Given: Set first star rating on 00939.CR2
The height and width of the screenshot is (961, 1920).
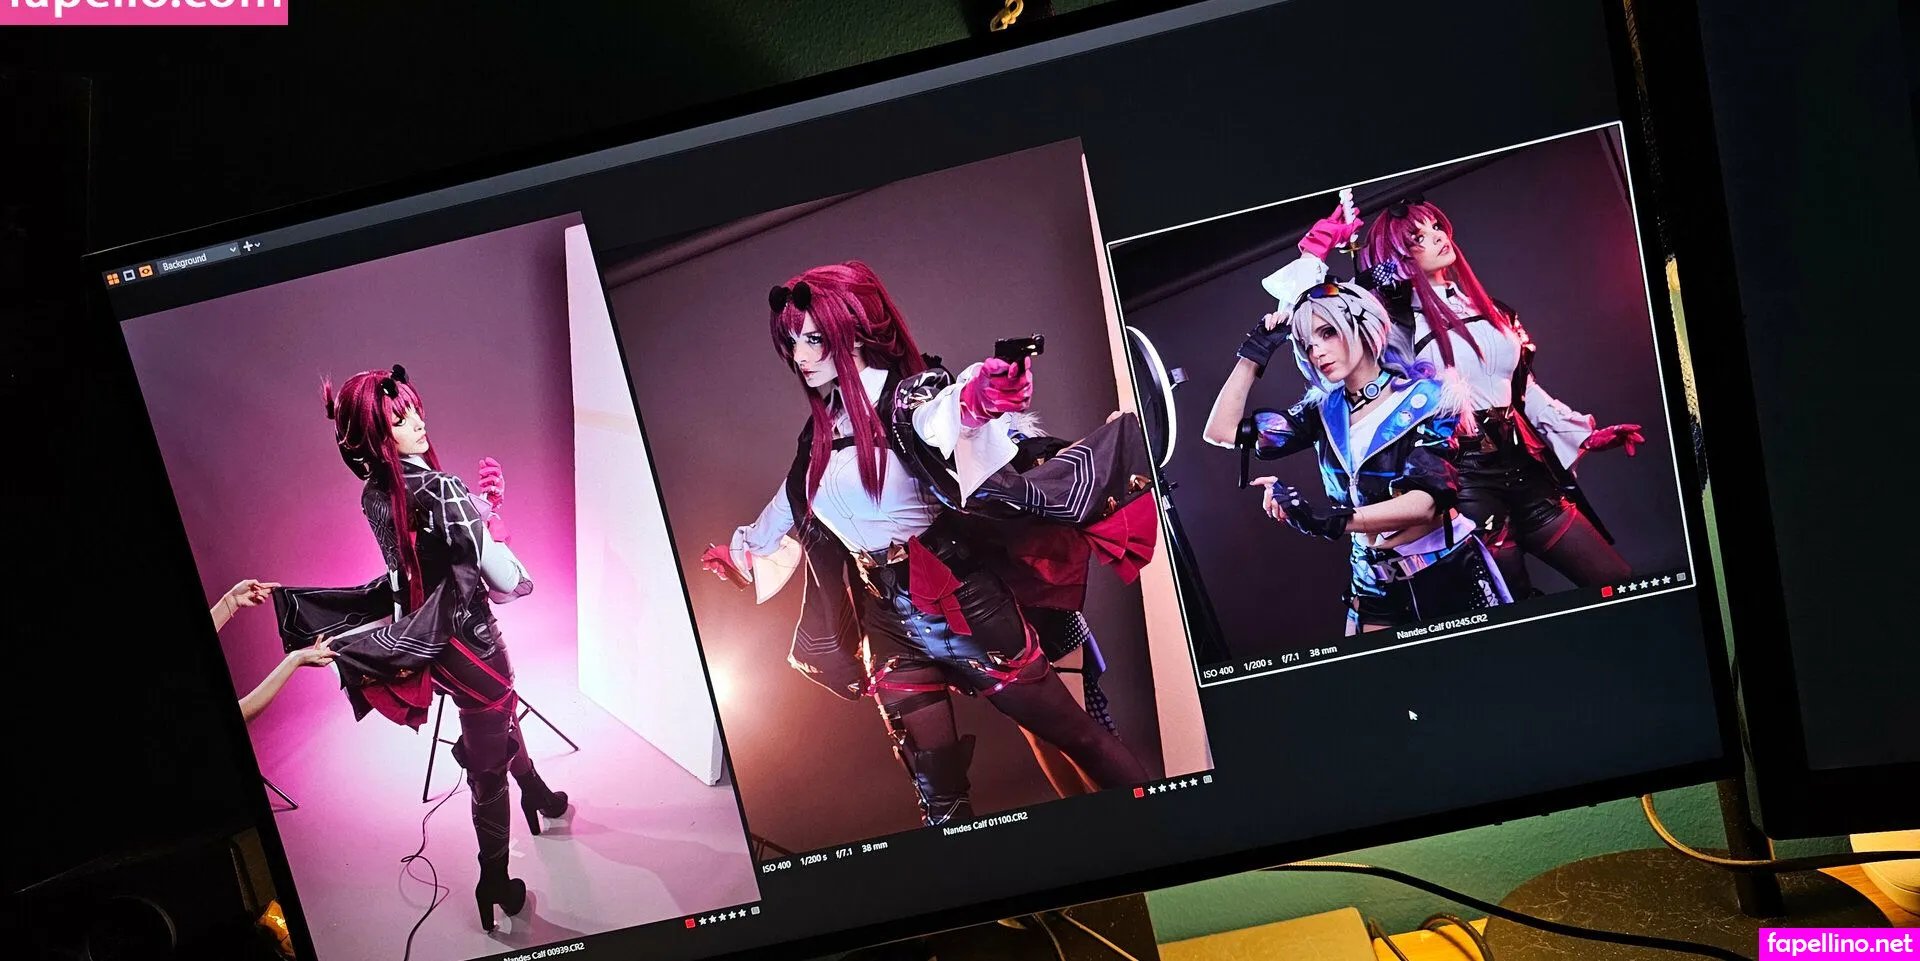Looking at the screenshot, I should 703,921.
